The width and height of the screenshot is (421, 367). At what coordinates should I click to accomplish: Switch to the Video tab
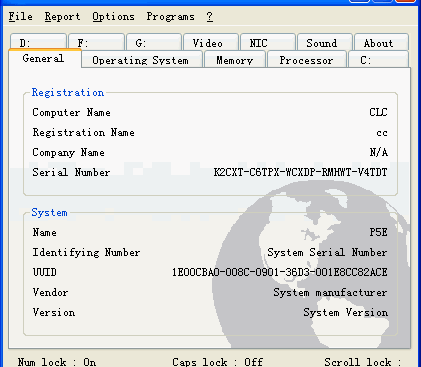tap(211, 42)
